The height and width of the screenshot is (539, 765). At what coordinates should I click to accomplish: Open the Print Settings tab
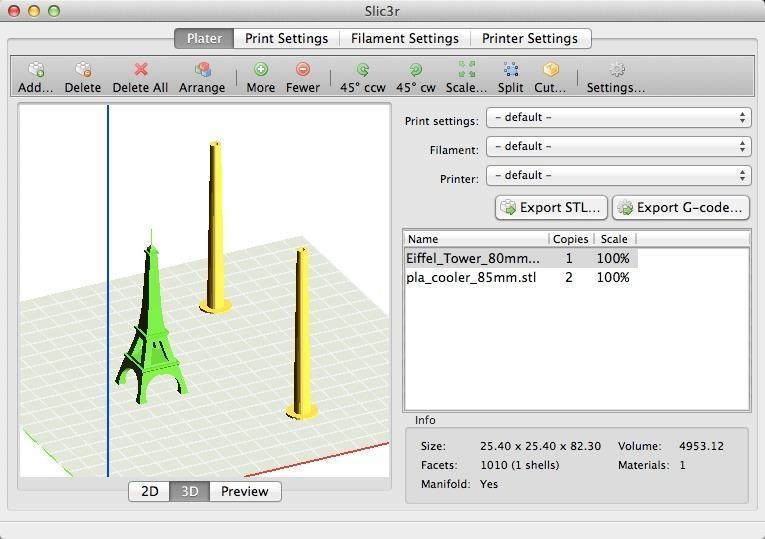click(x=286, y=39)
